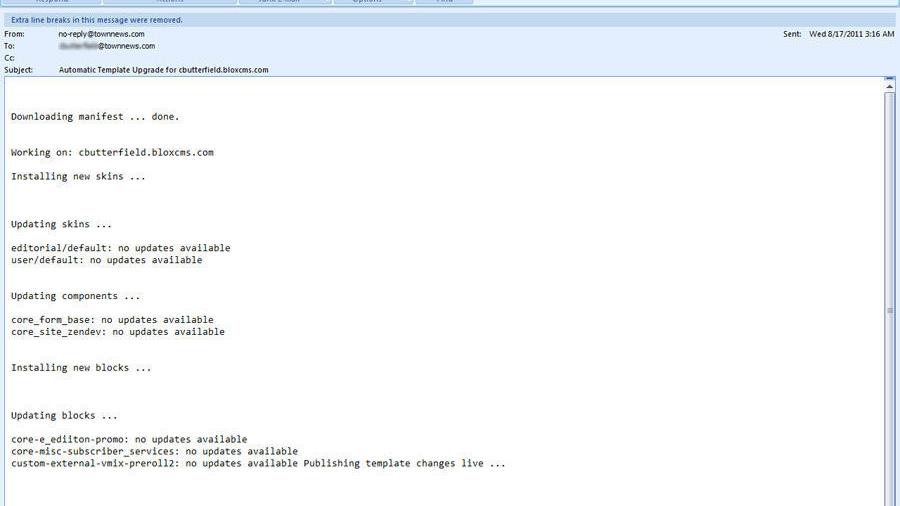Click sender address no-reply@townnews.com

tap(101, 34)
